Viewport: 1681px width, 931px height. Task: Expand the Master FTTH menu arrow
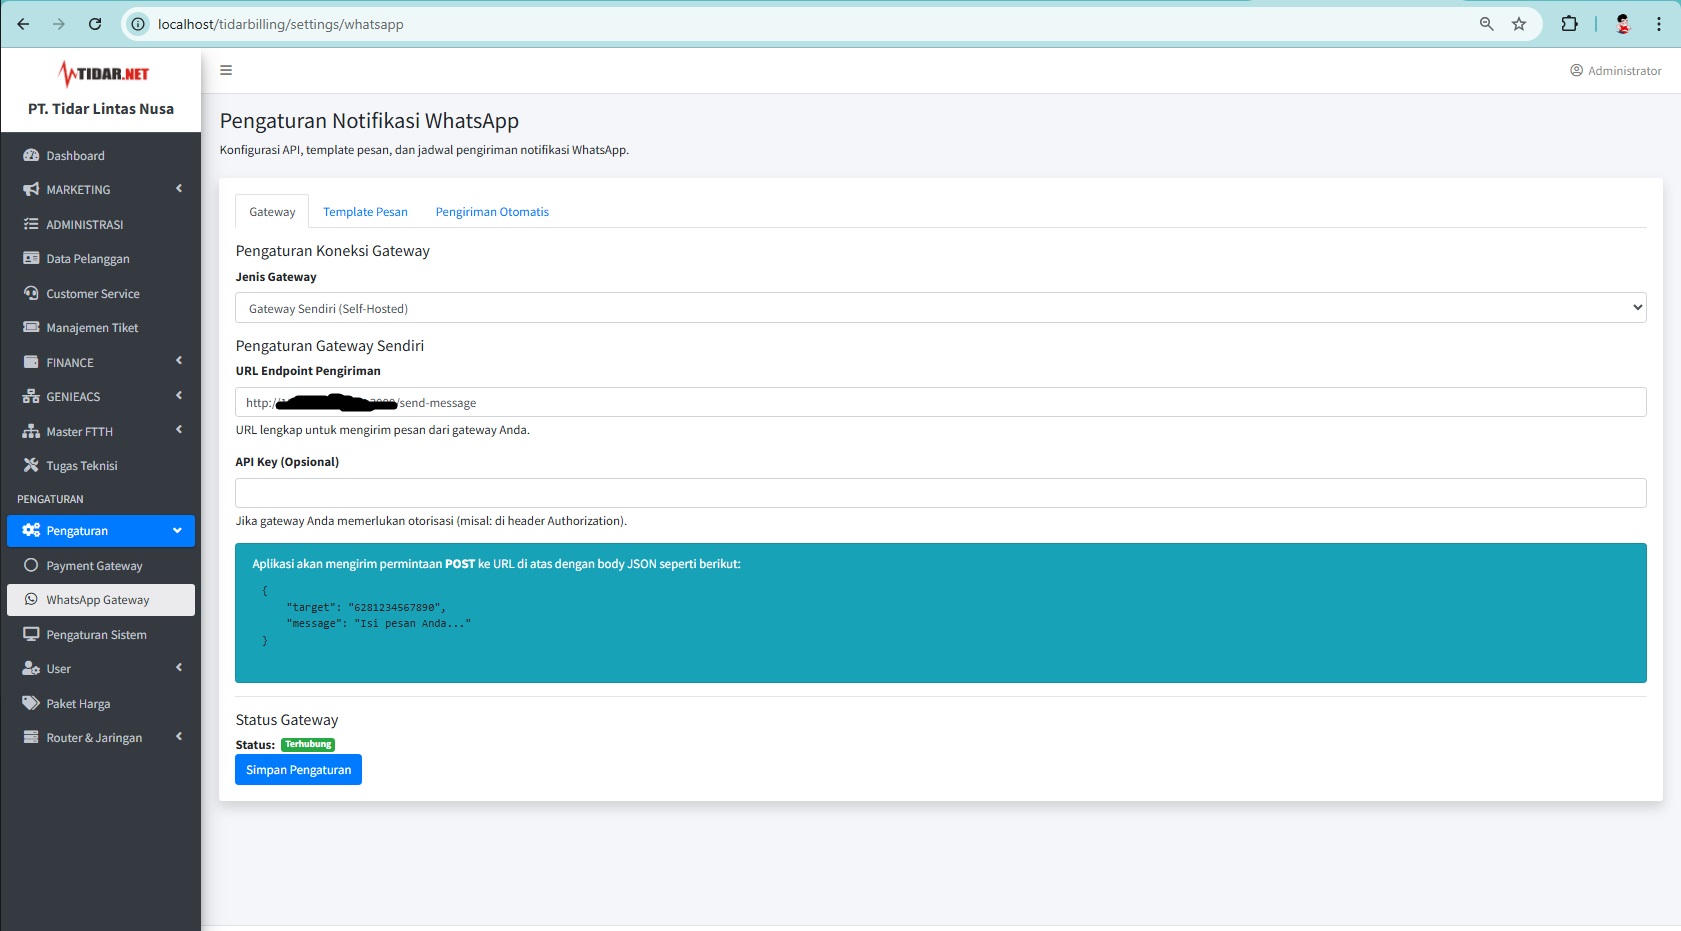click(x=179, y=430)
